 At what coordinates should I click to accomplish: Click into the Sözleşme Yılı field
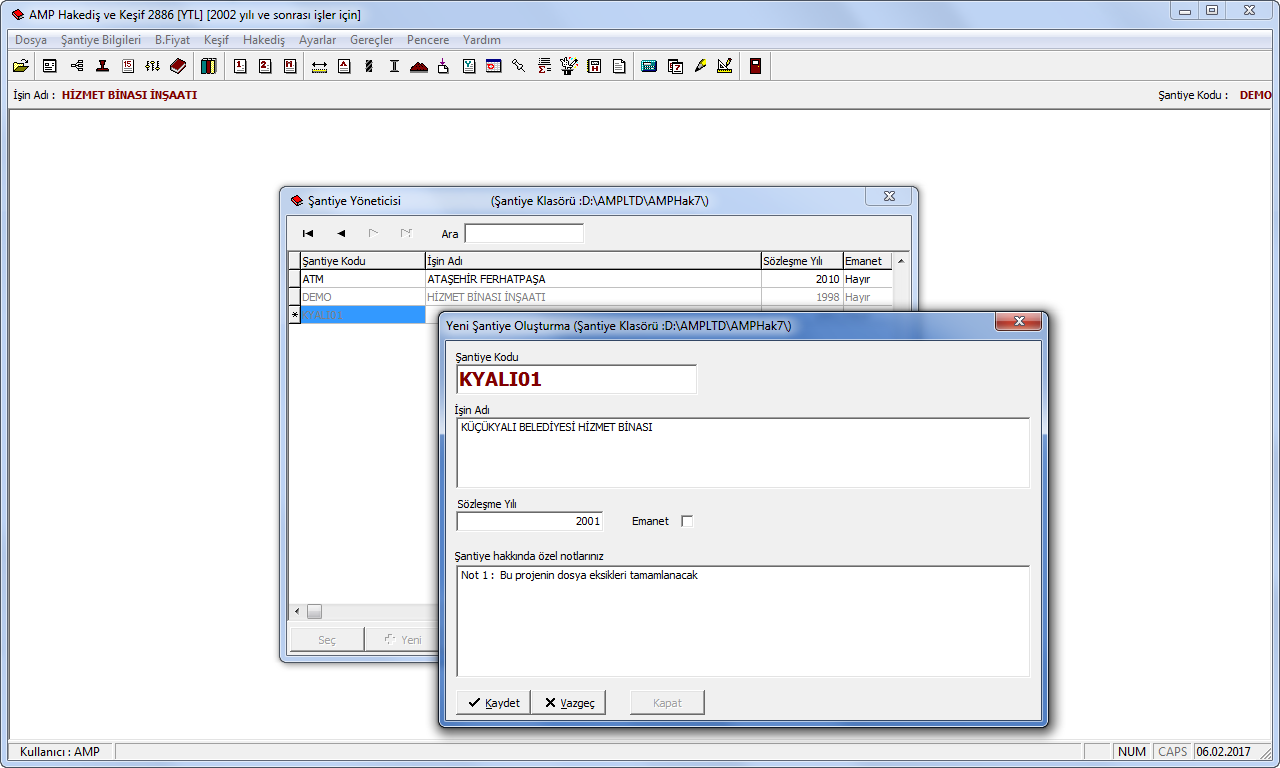click(x=529, y=521)
